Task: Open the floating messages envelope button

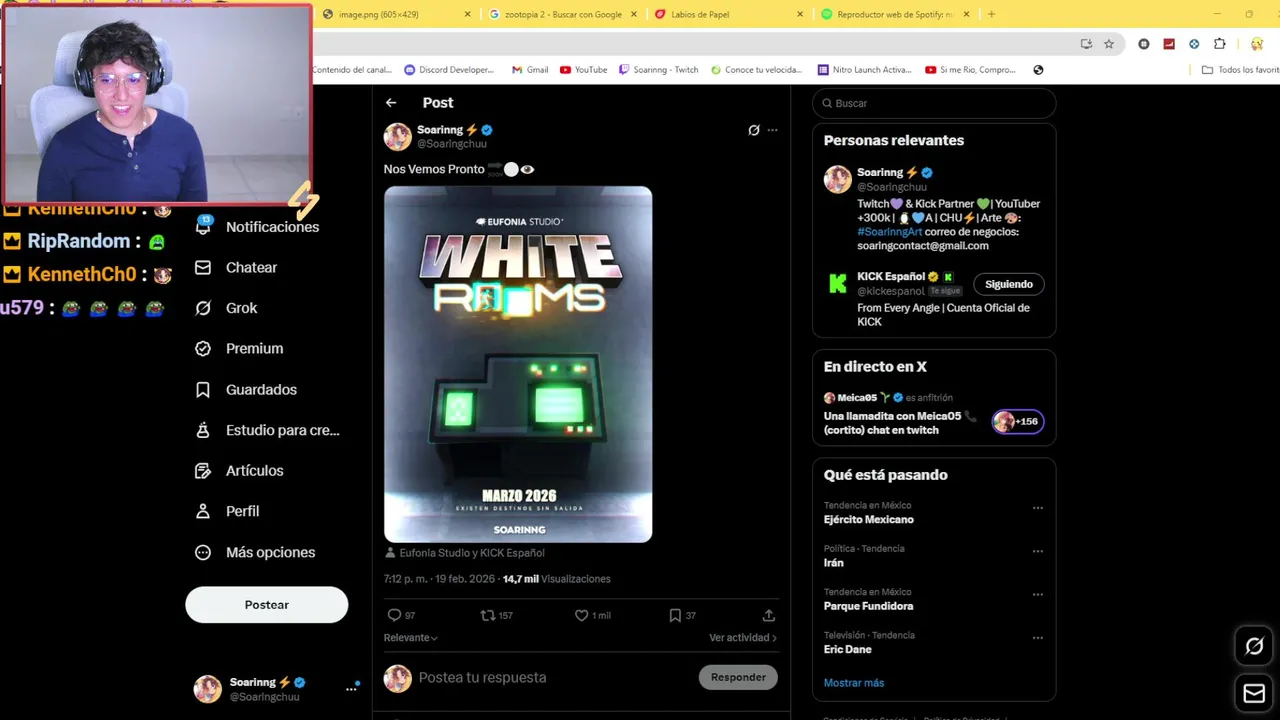Action: [x=1254, y=693]
